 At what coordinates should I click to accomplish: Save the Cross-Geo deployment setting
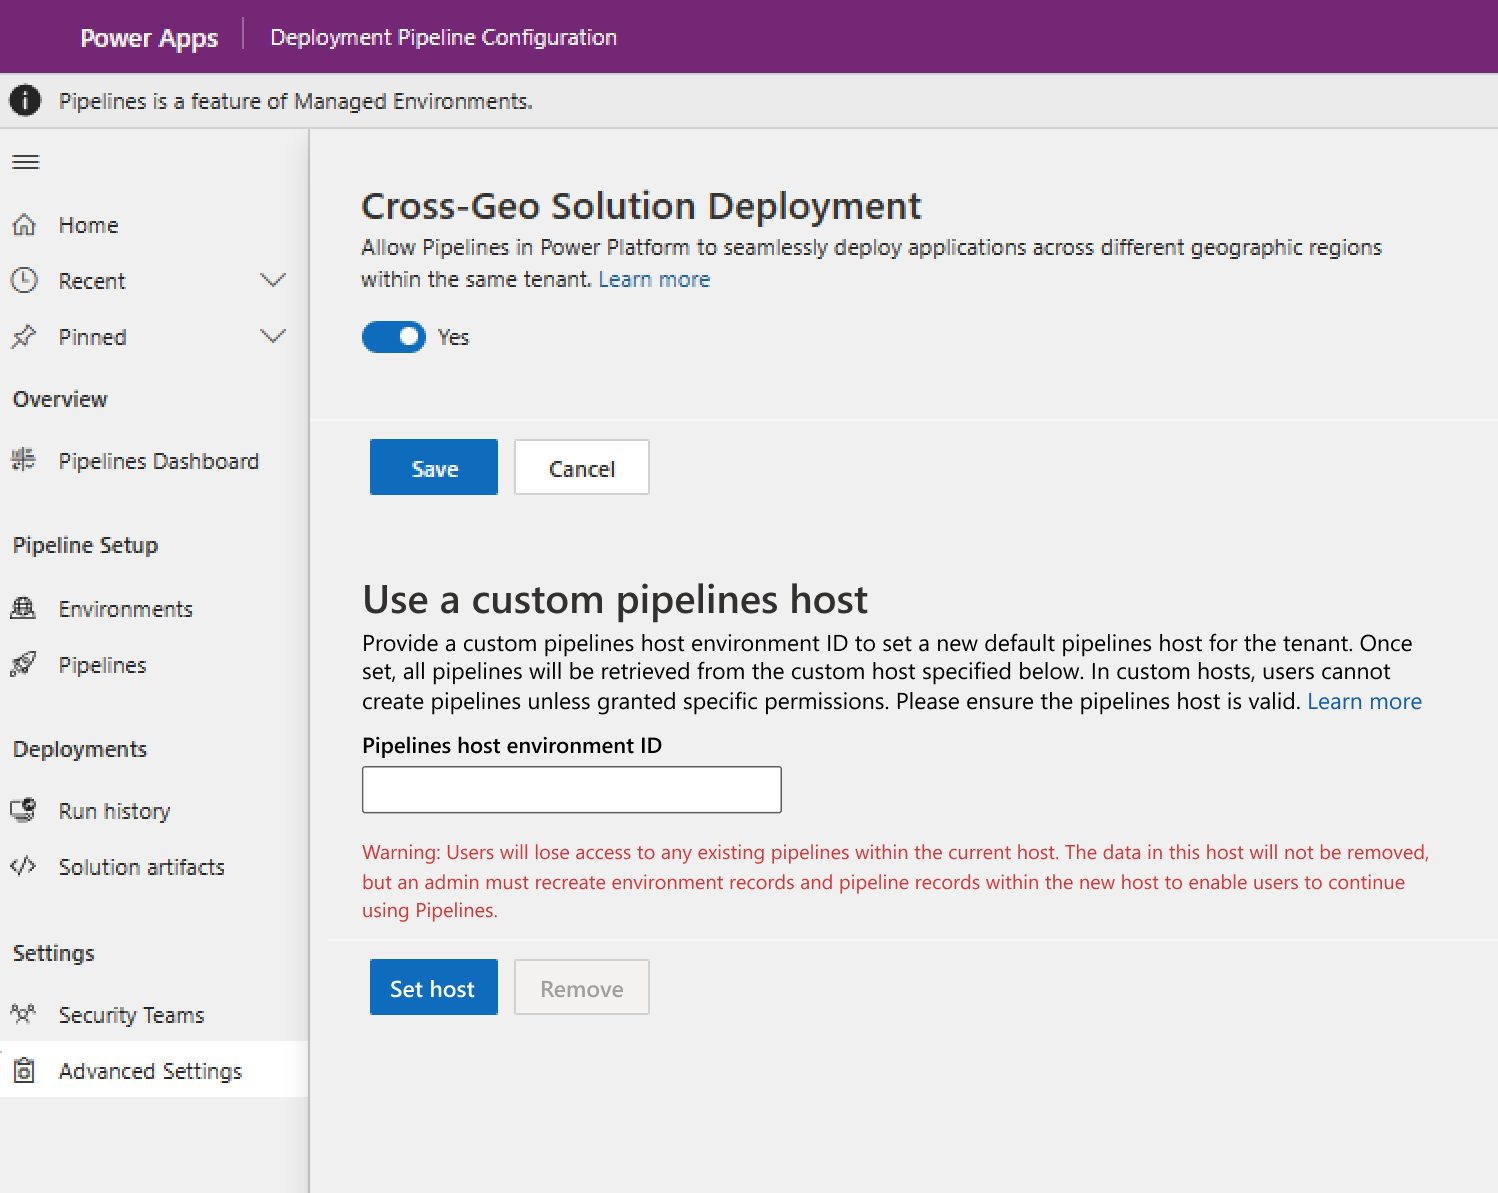tap(434, 468)
